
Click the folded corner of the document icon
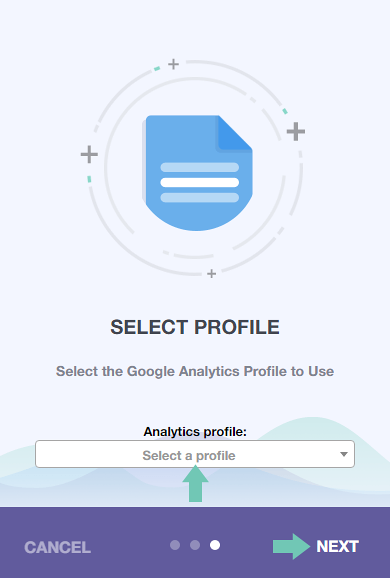pyautogui.click(x=235, y=133)
